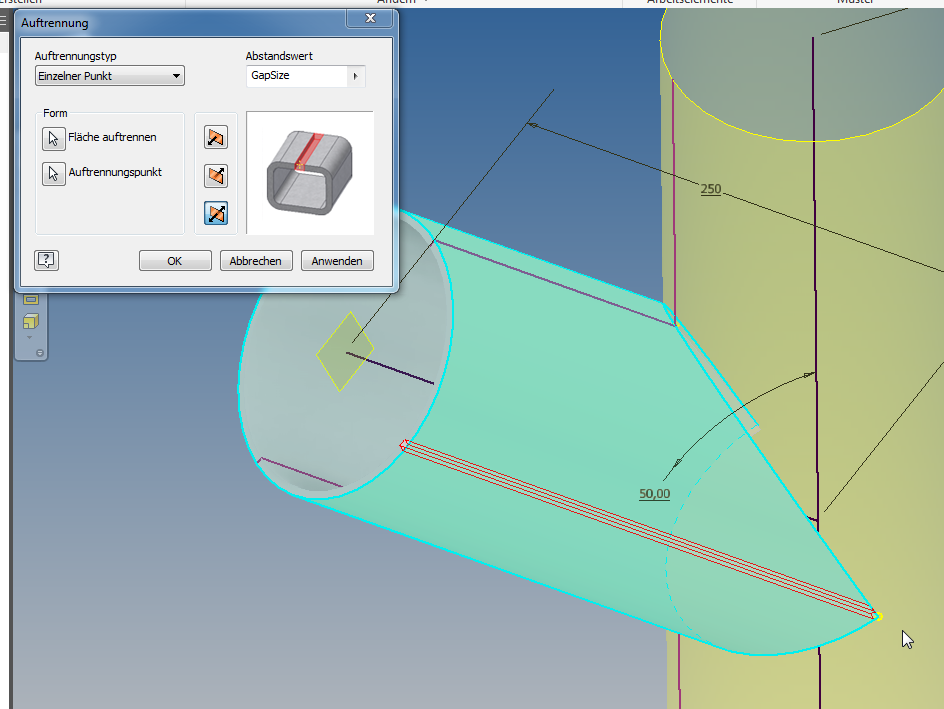Click the Anwenden button
Image resolution: width=944 pixels, height=709 pixels.
[337, 260]
